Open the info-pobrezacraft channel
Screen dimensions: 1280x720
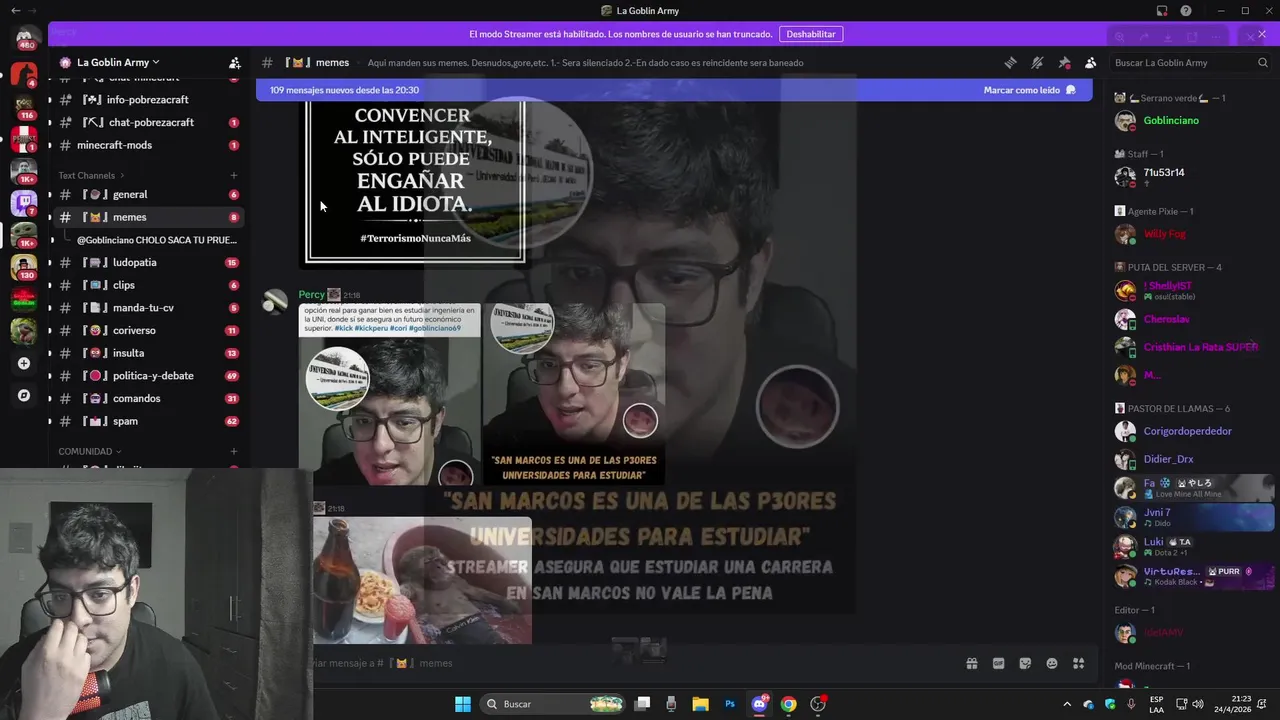click(x=148, y=100)
